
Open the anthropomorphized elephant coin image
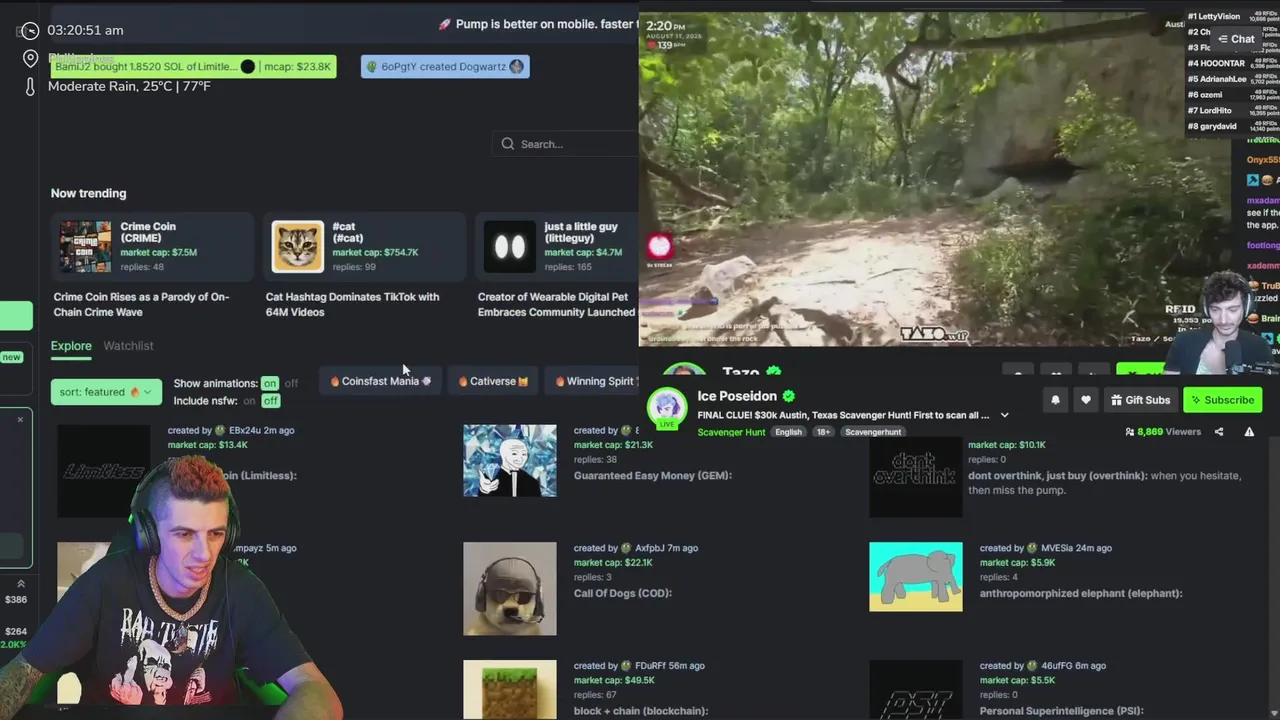click(916, 577)
